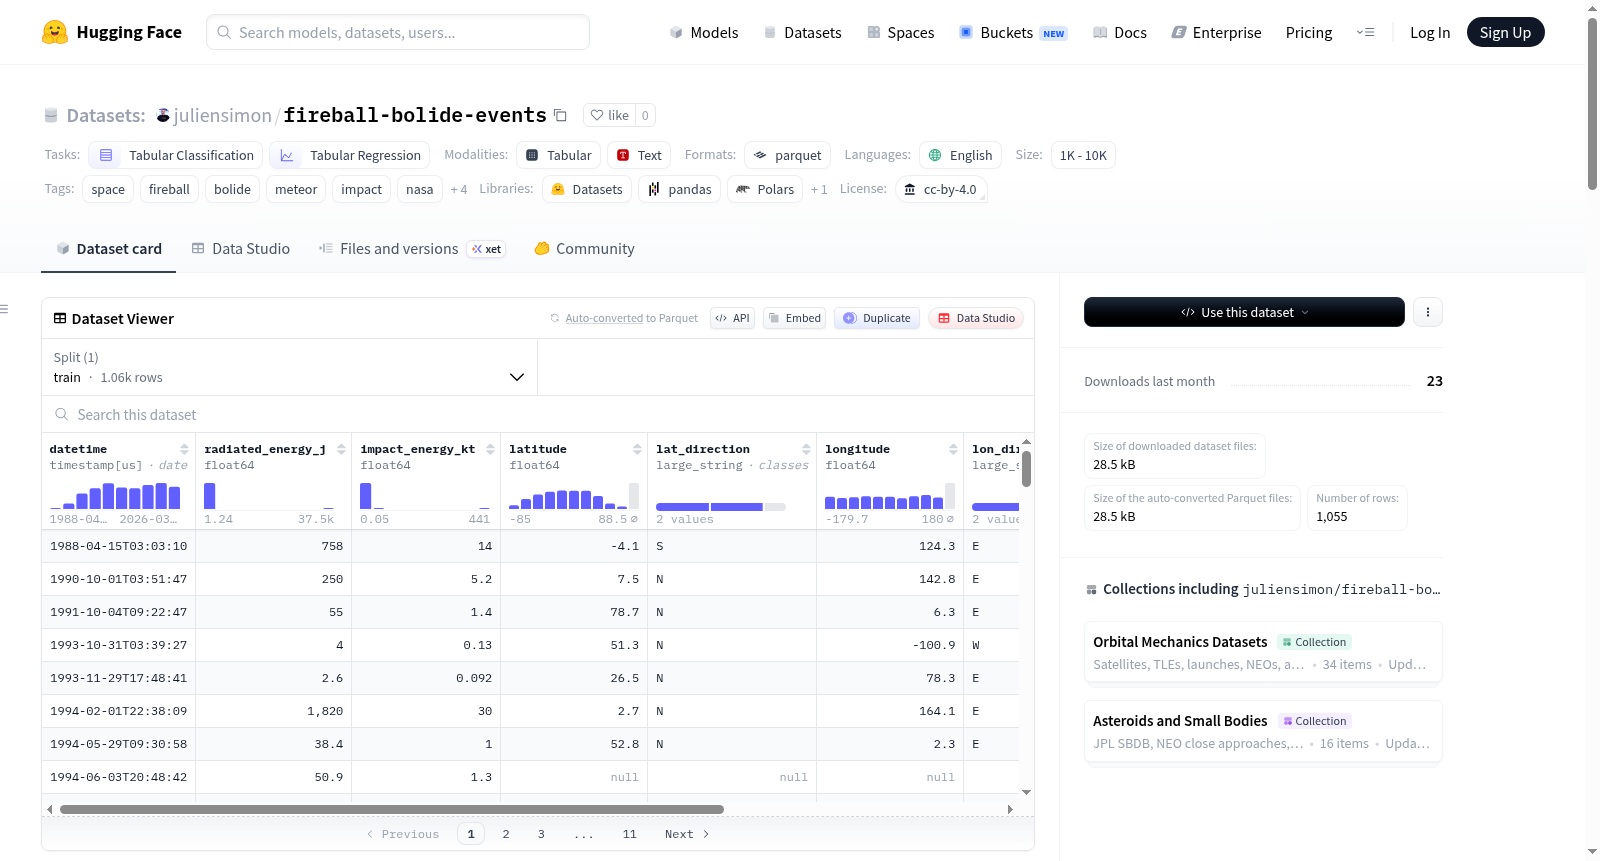This screenshot has width=1600, height=861.
Task: Open the more options kebab menu icon
Action: tap(1428, 312)
